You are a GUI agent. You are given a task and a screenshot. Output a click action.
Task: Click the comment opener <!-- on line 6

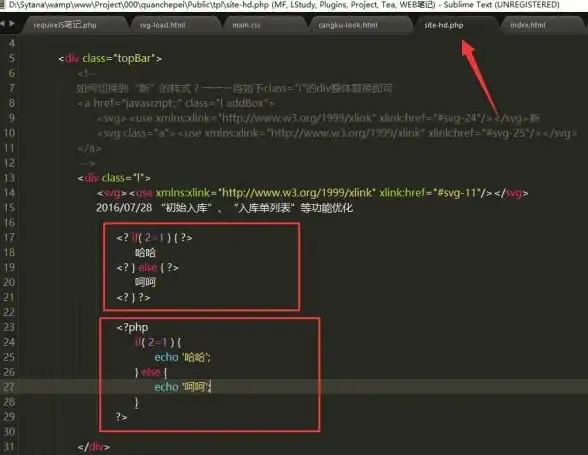pyautogui.click(x=87, y=74)
